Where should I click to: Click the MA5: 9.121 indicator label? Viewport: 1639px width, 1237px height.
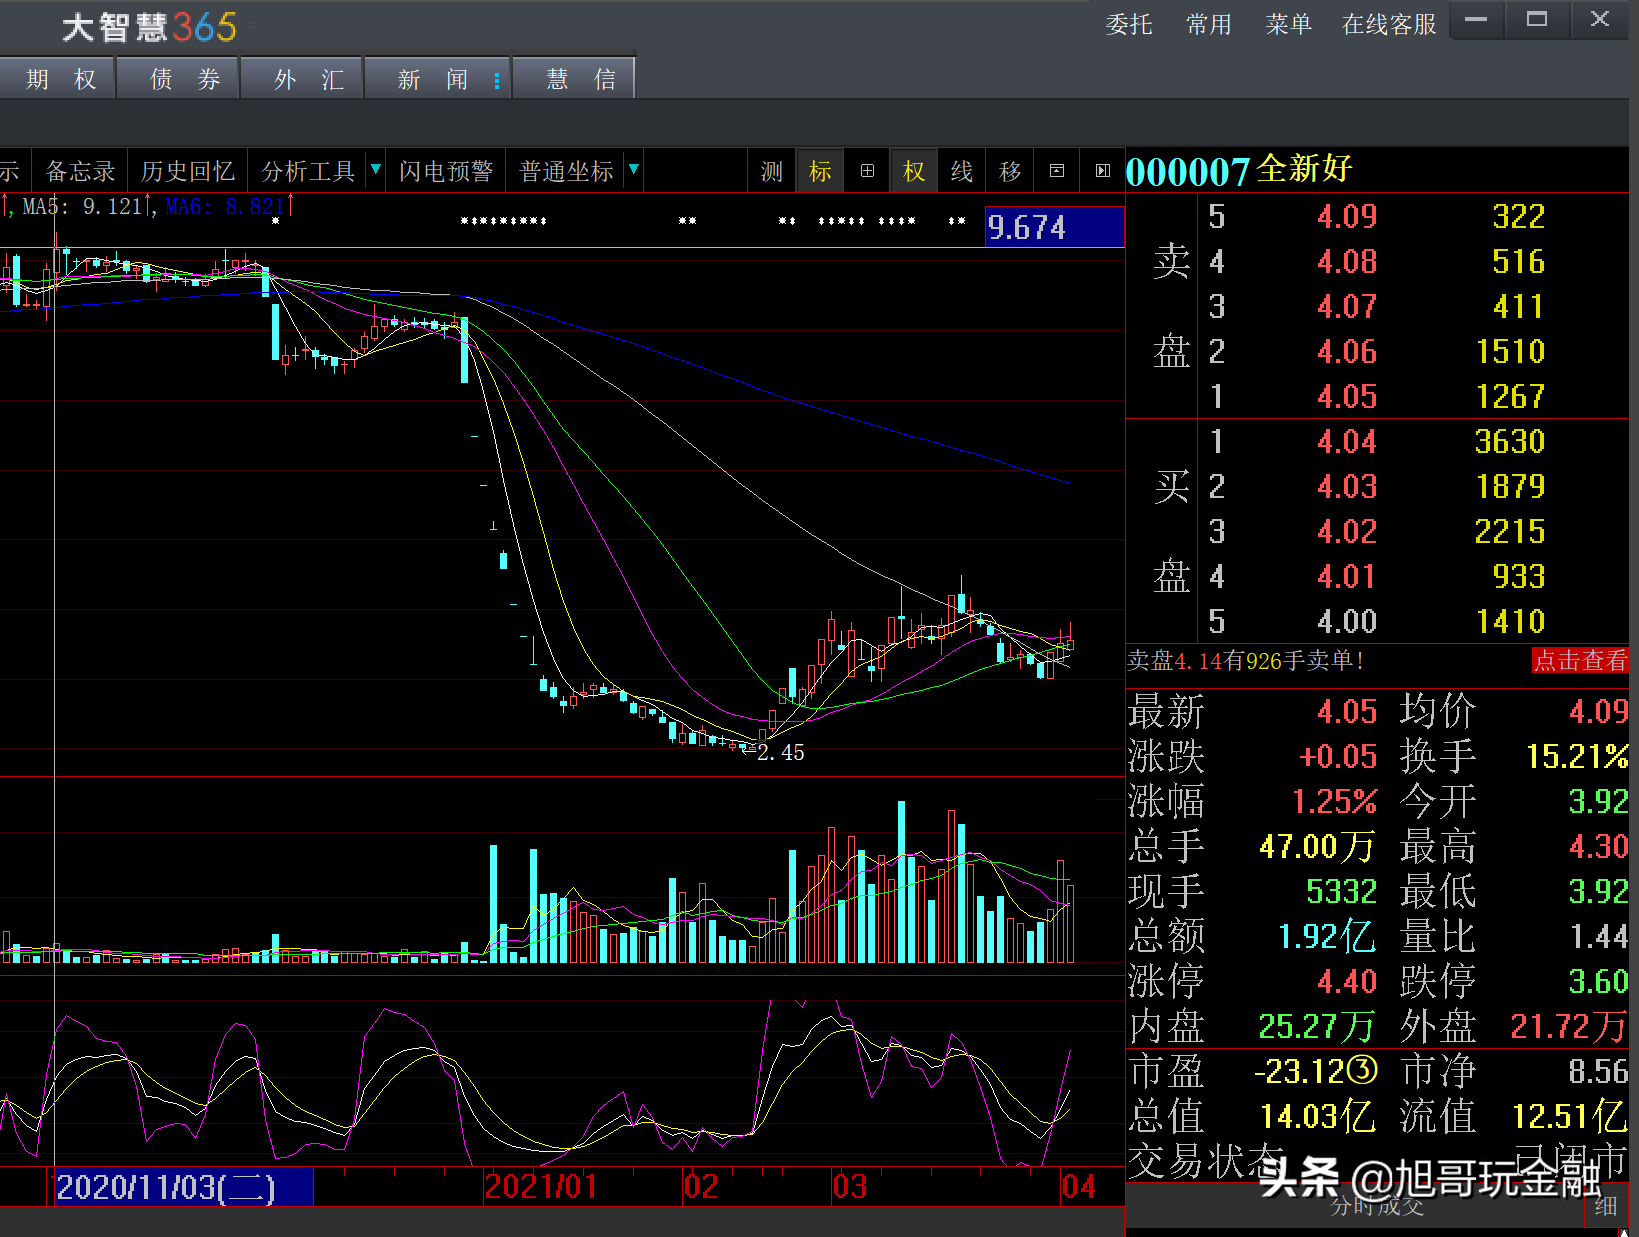pos(87,207)
